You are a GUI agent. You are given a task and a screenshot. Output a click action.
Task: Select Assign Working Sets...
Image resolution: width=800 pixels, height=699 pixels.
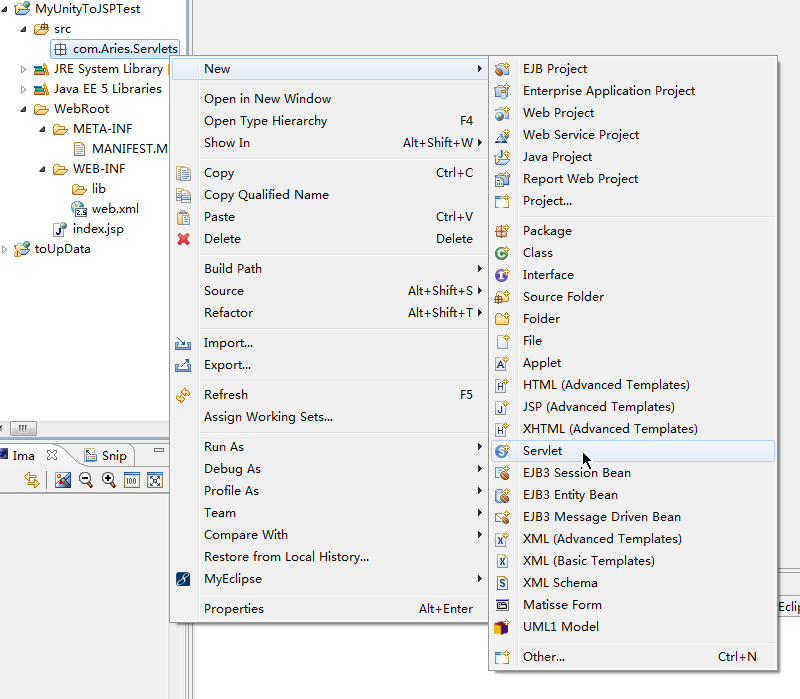pos(330,417)
